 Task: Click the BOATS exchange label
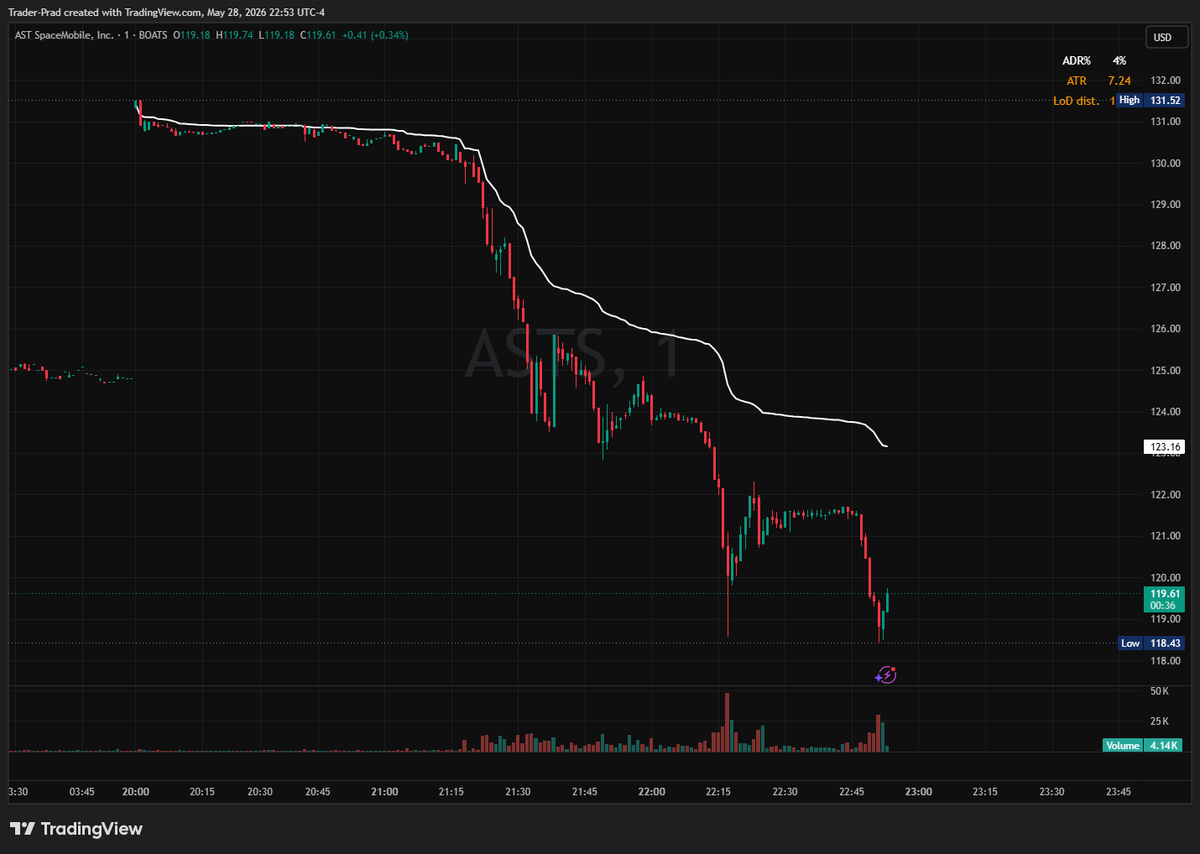(x=151, y=35)
